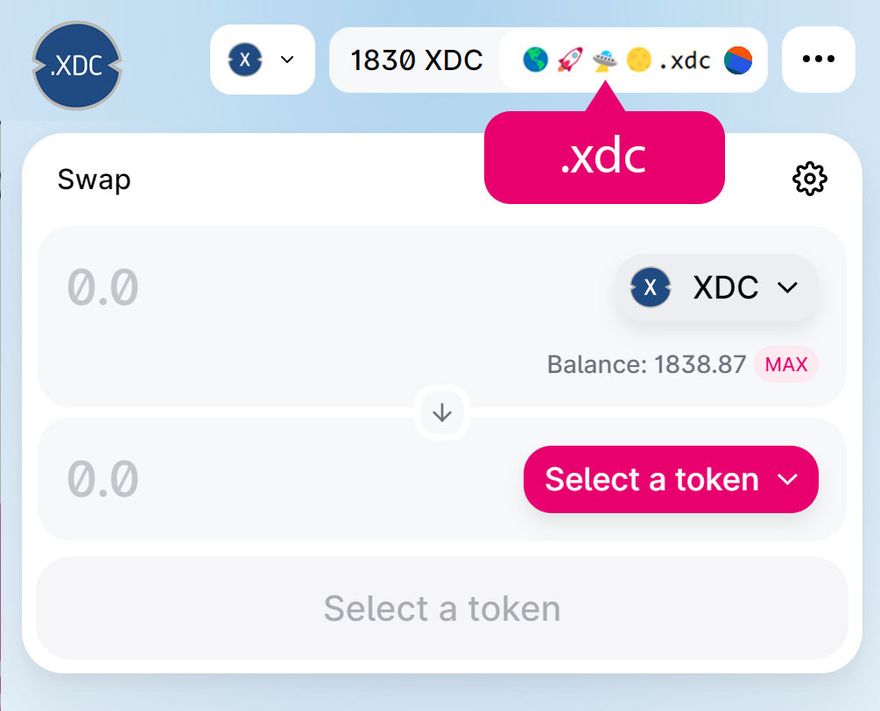The image size is (880, 711).
Task: Open the pink Select a token dropdown
Action: point(670,479)
